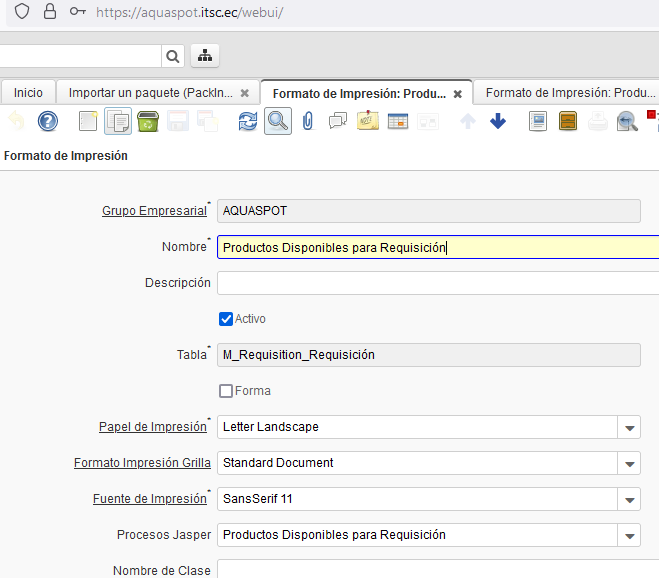Click the copy record toolbar icon

(118, 122)
